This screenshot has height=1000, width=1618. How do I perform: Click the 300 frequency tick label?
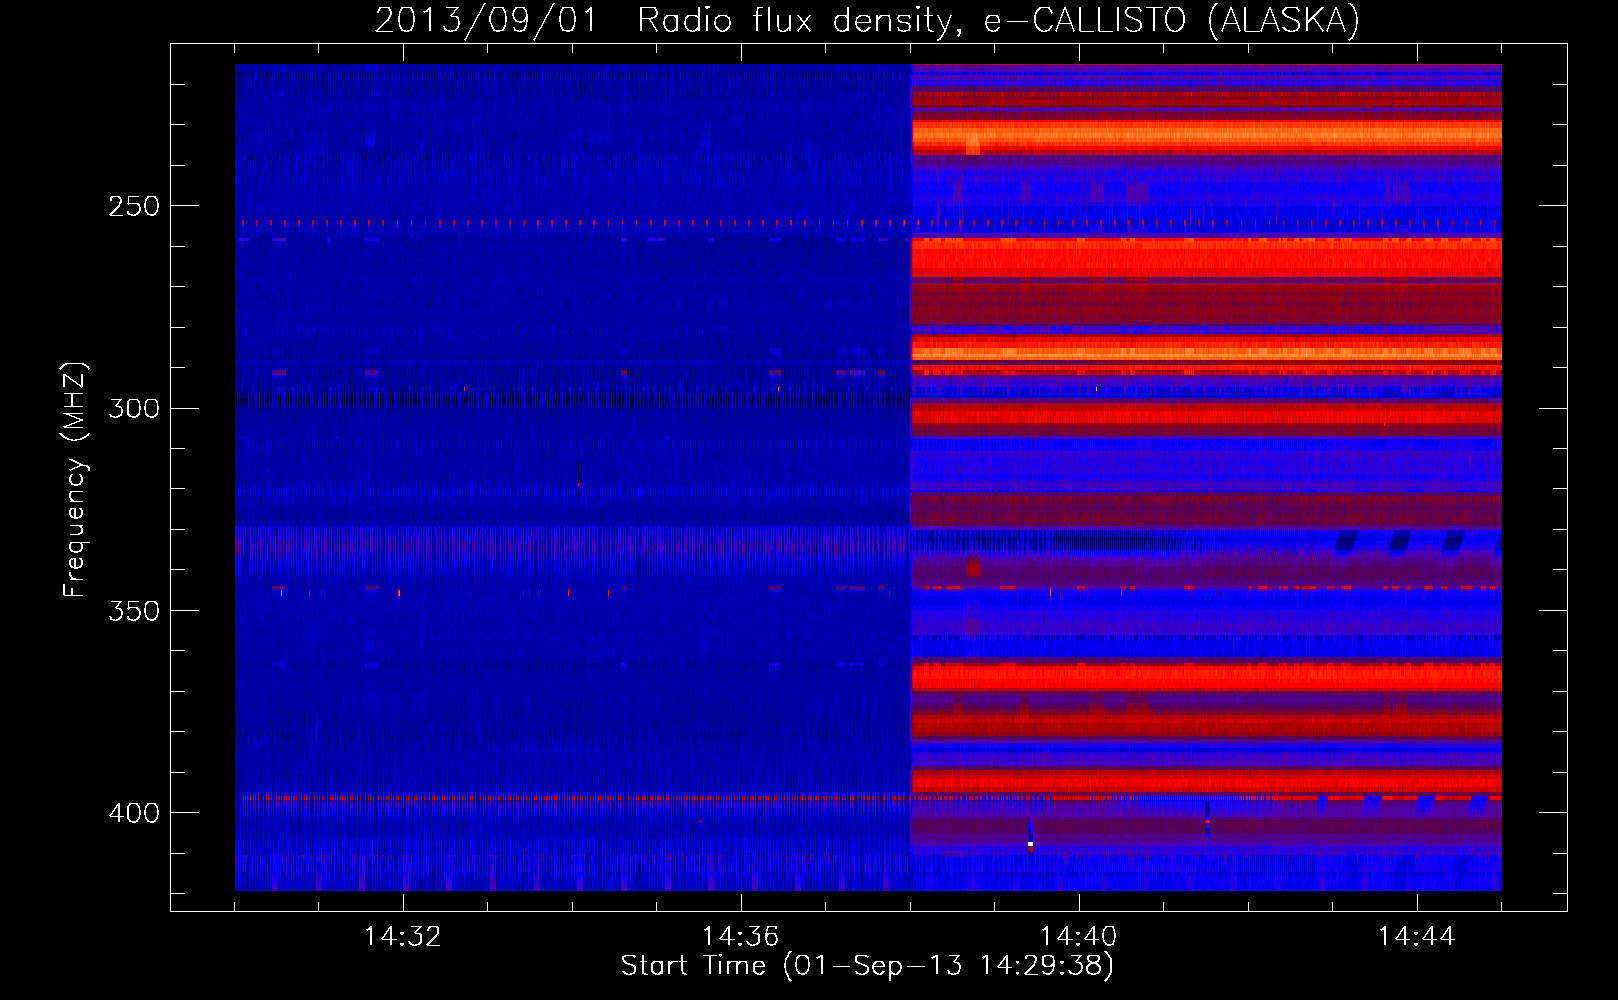coord(134,408)
